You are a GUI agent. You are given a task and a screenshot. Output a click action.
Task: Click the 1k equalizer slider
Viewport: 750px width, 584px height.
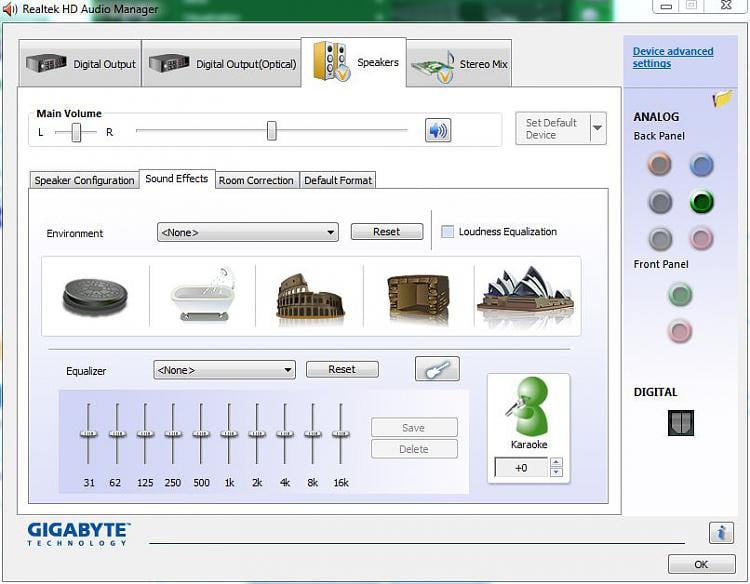tap(229, 433)
